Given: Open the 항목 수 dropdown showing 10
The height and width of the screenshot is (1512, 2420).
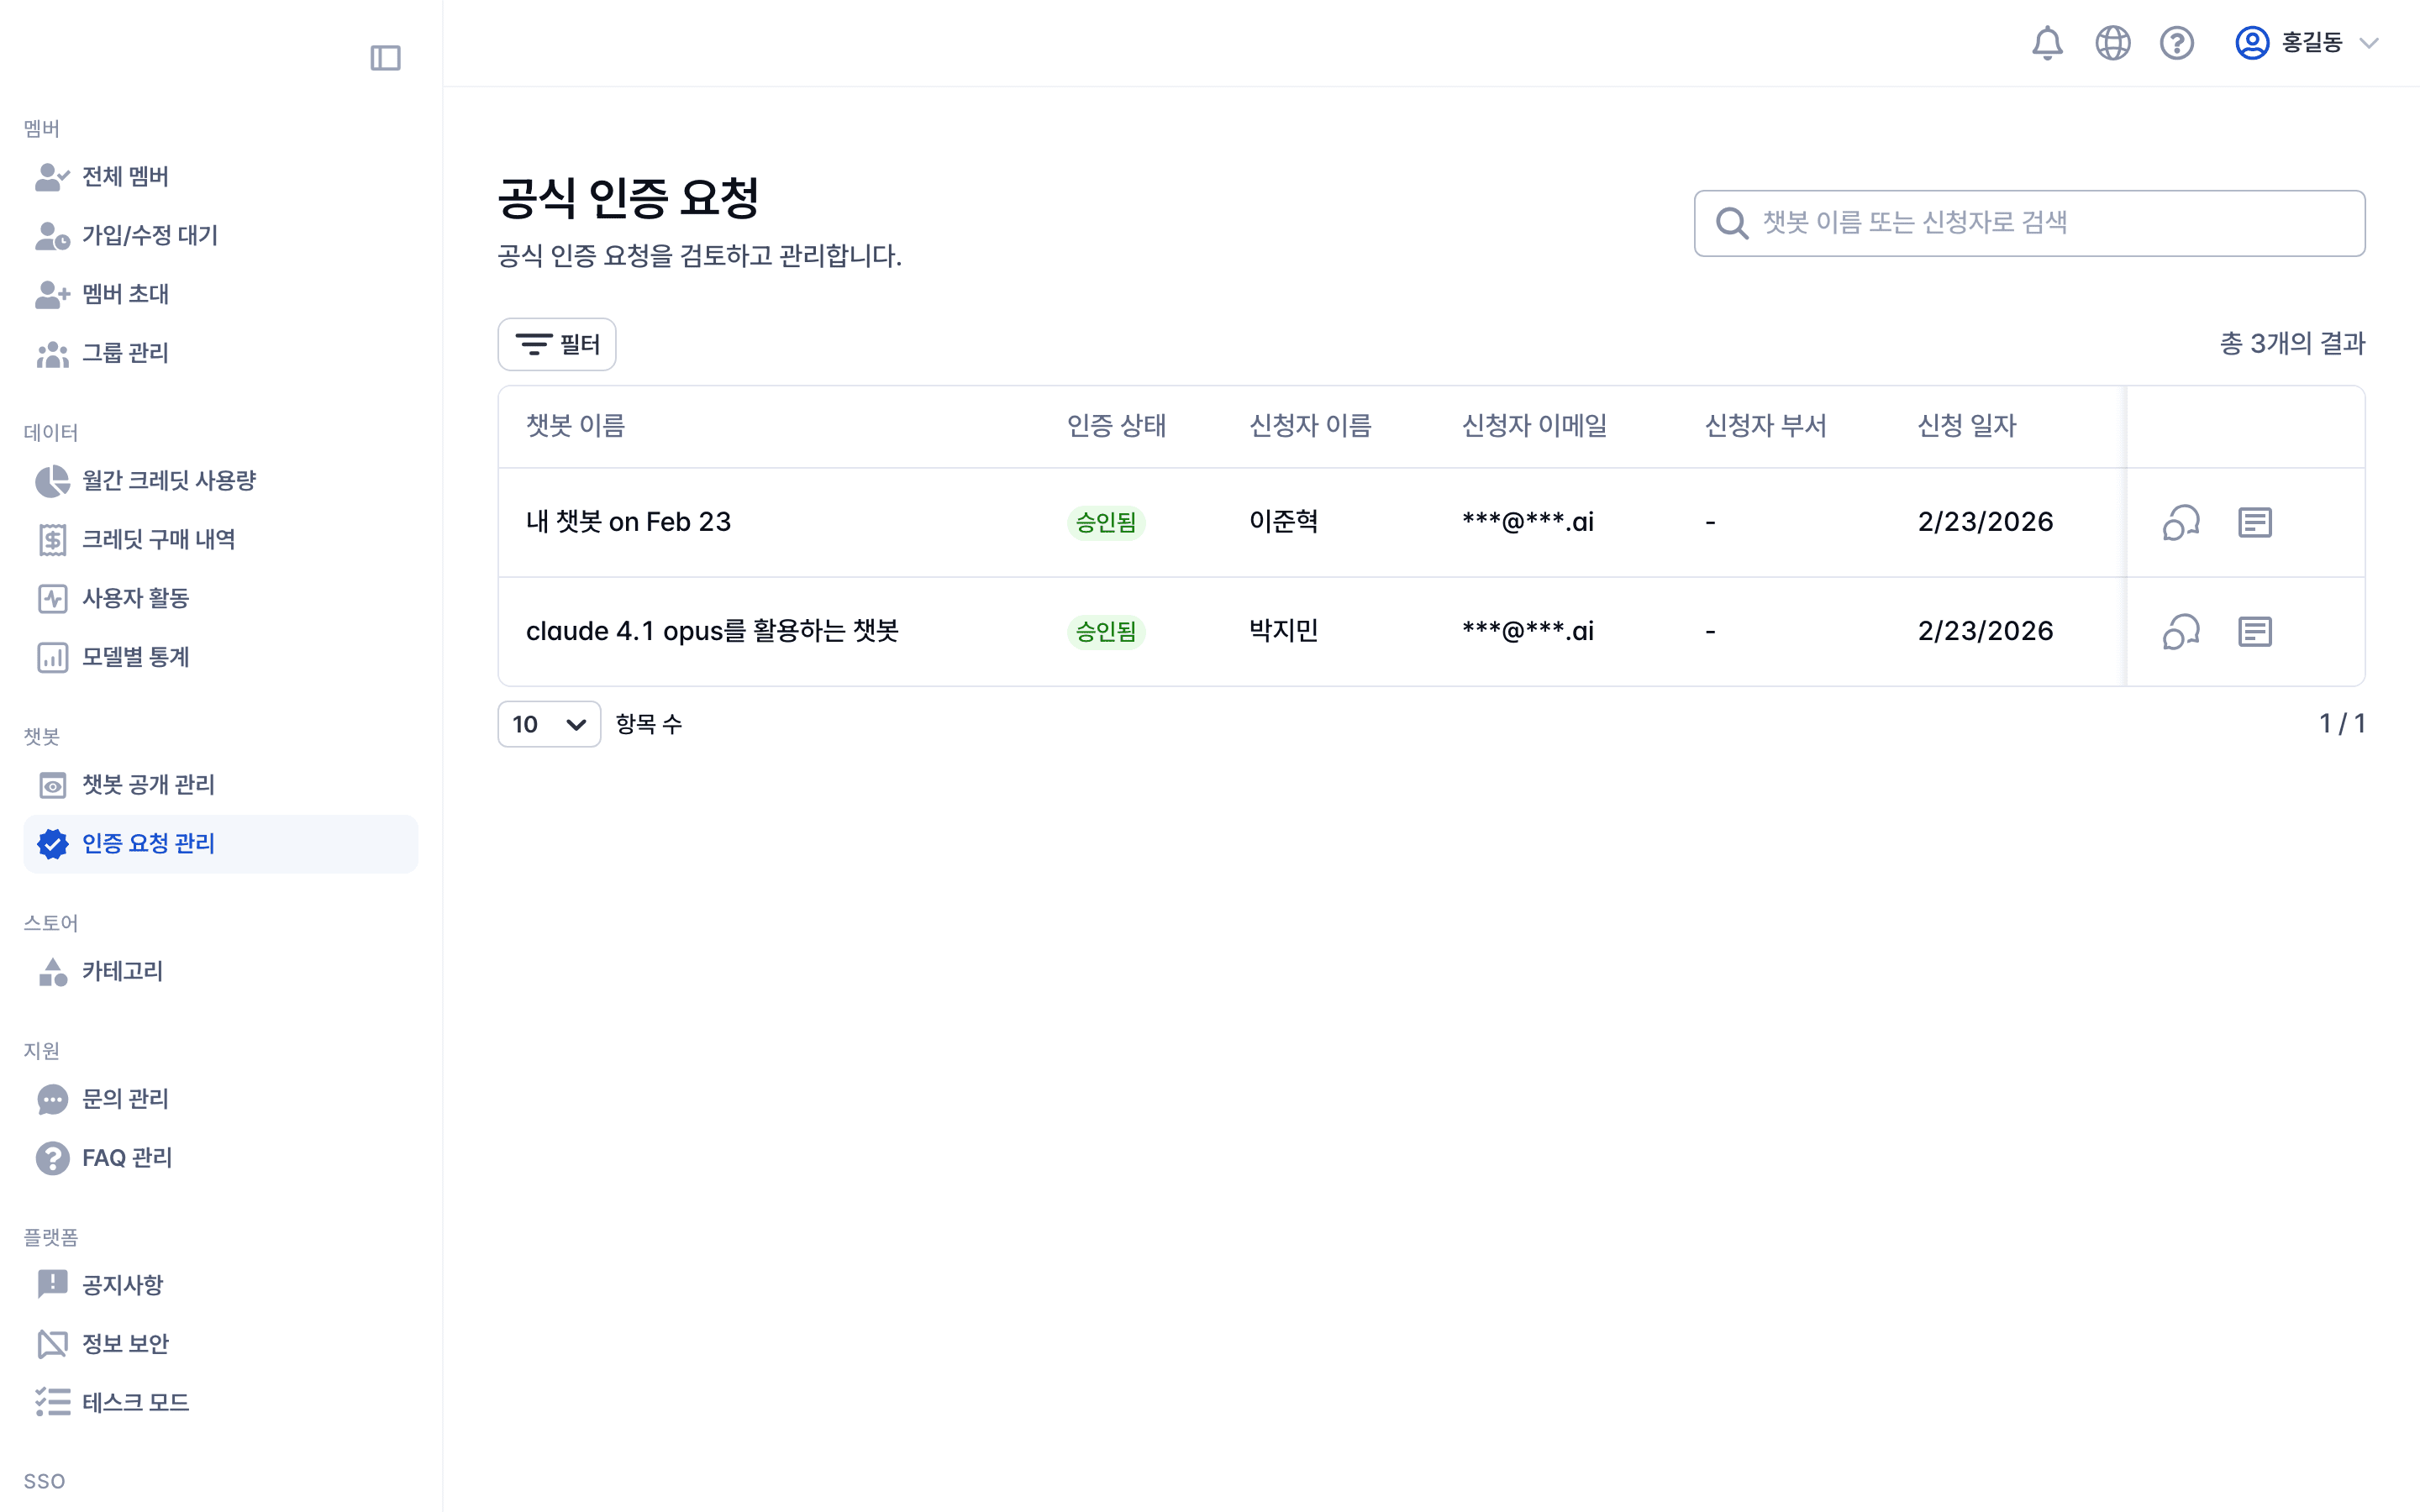Looking at the screenshot, I should pos(548,723).
